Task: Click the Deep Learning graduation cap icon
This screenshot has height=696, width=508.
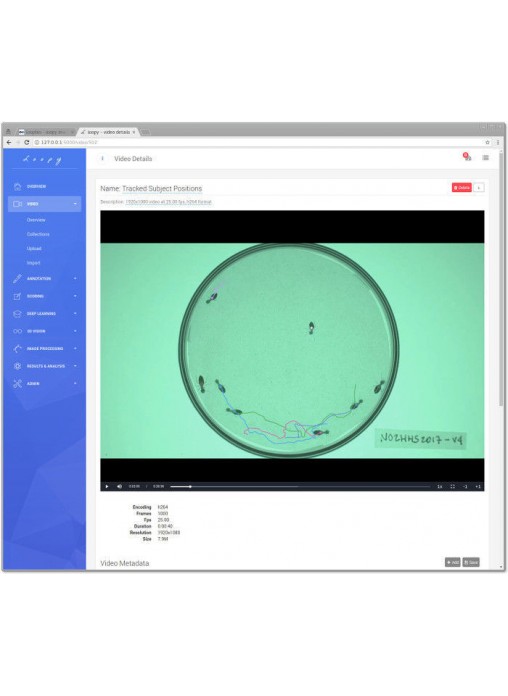Action: (x=17, y=314)
